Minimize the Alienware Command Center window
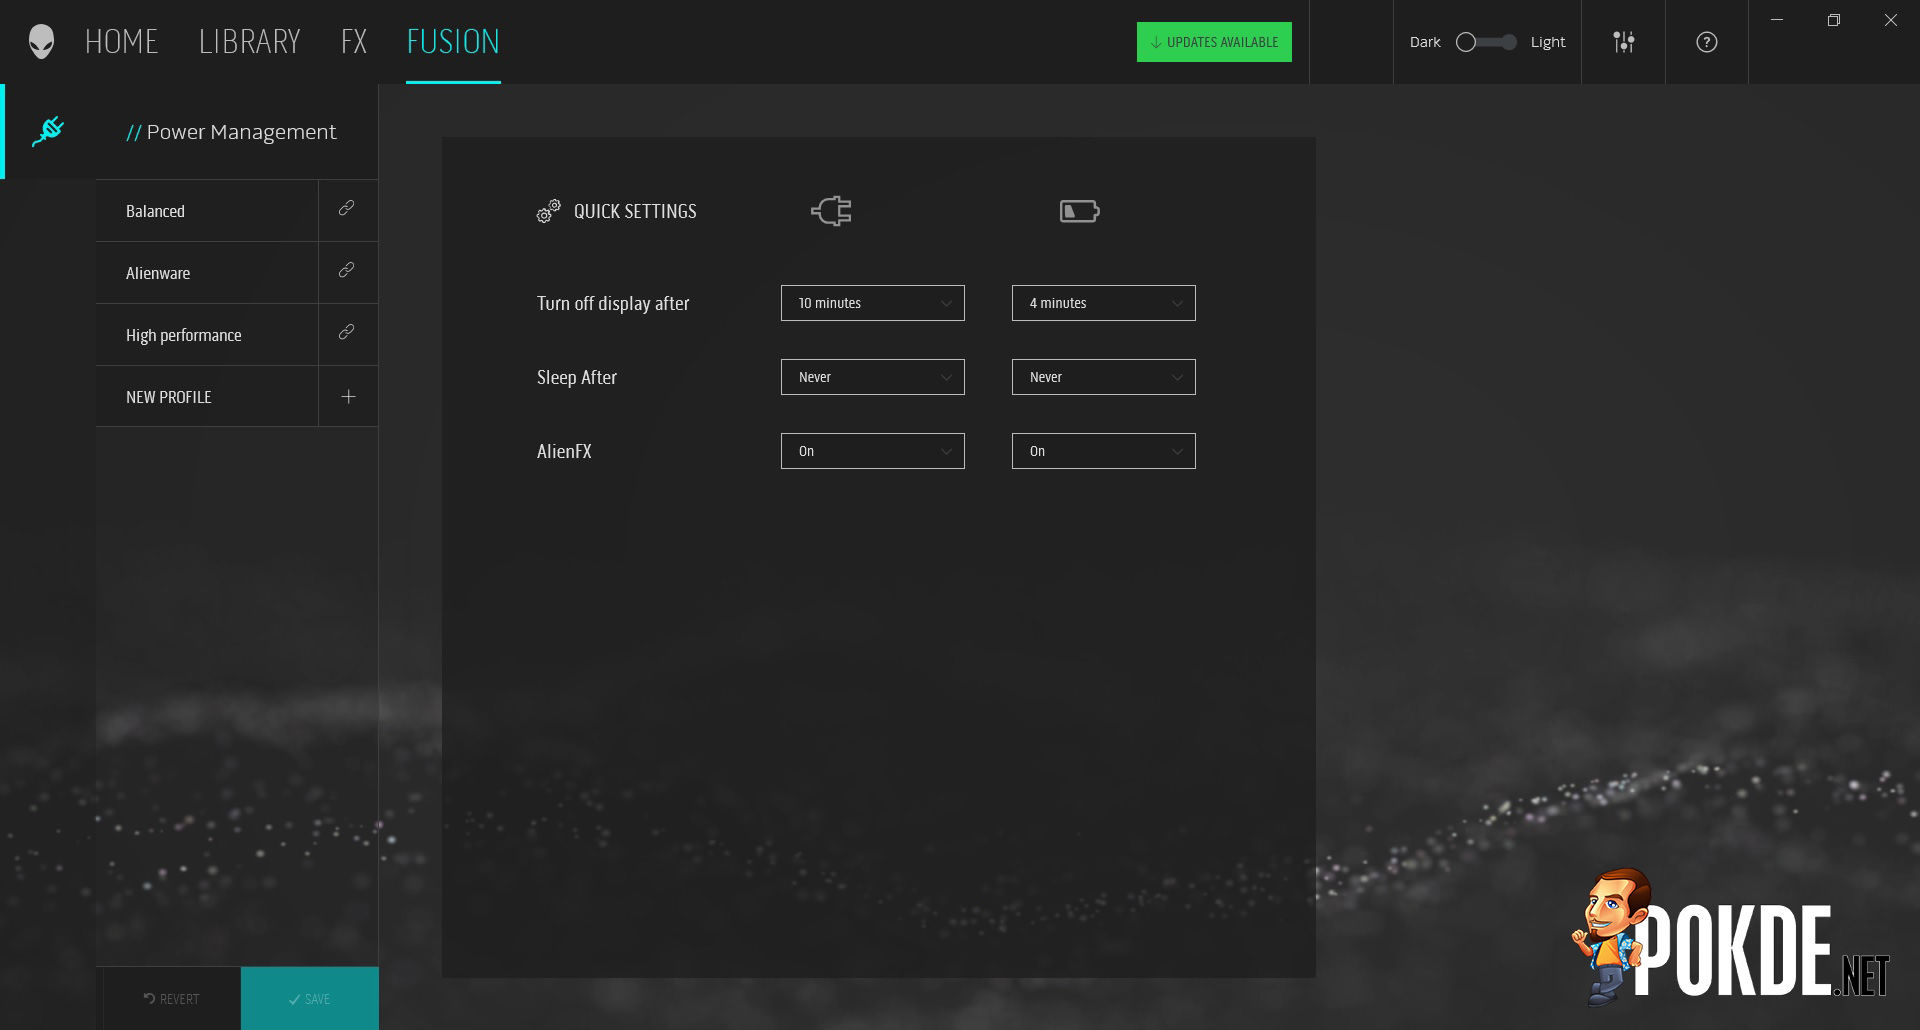This screenshot has height=1030, width=1920. tap(1777, 20)
